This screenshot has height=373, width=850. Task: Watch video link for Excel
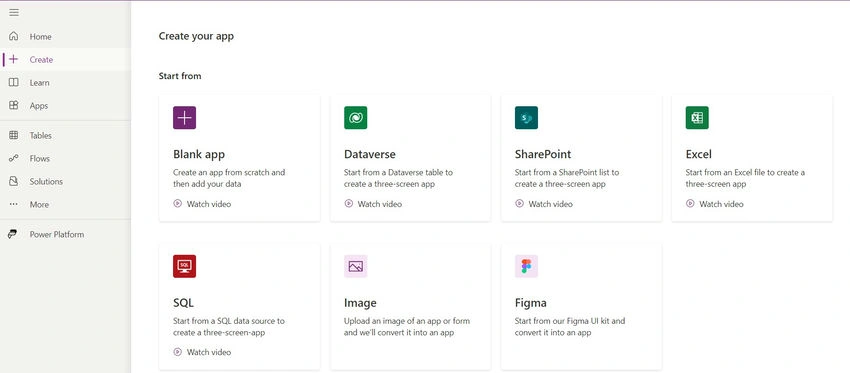pos(721,204)
